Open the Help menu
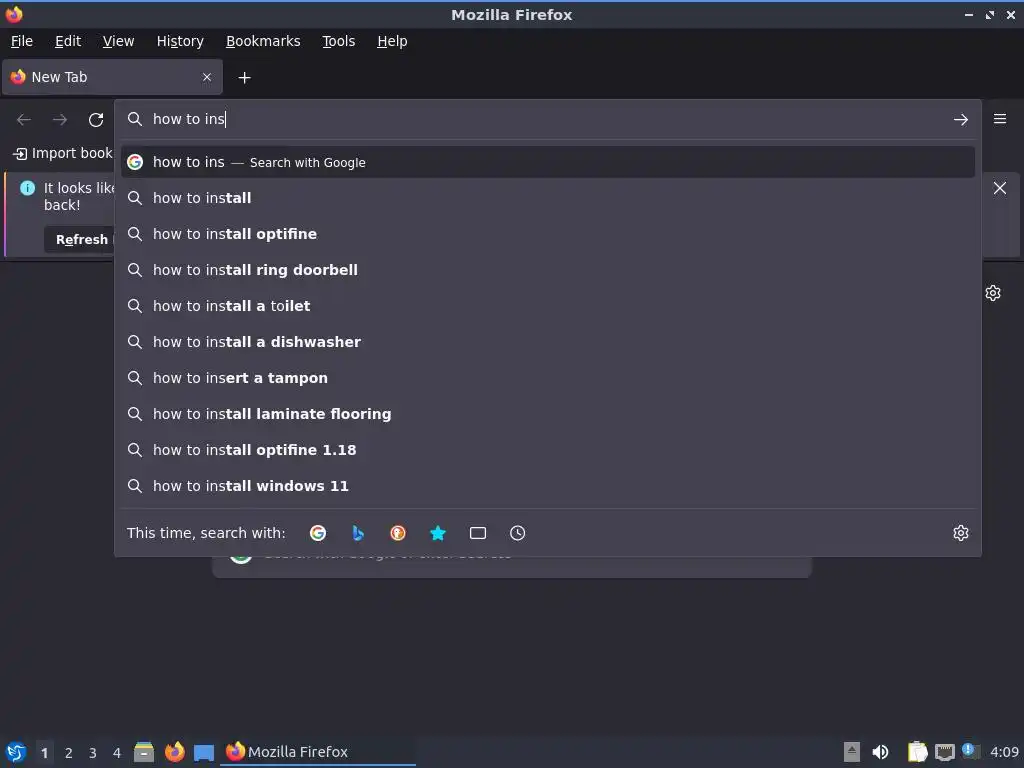 point(392,41)
